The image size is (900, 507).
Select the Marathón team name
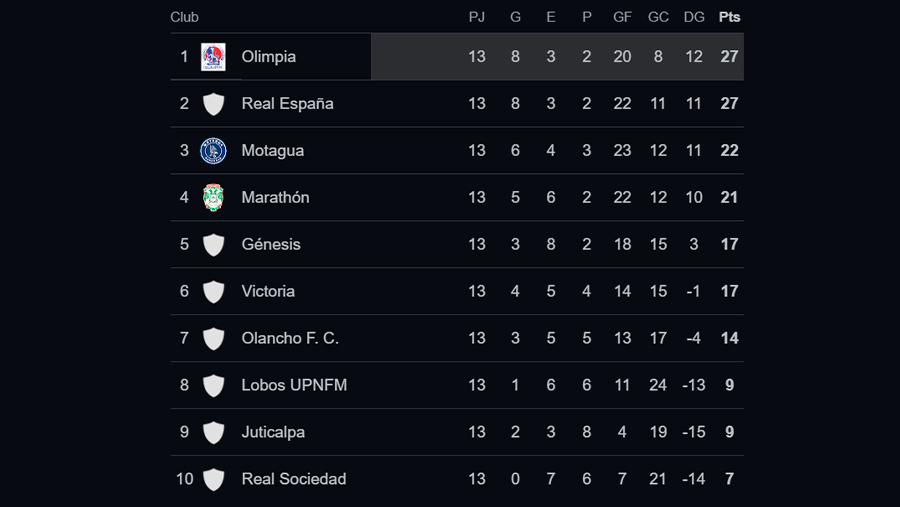[276, 198]
